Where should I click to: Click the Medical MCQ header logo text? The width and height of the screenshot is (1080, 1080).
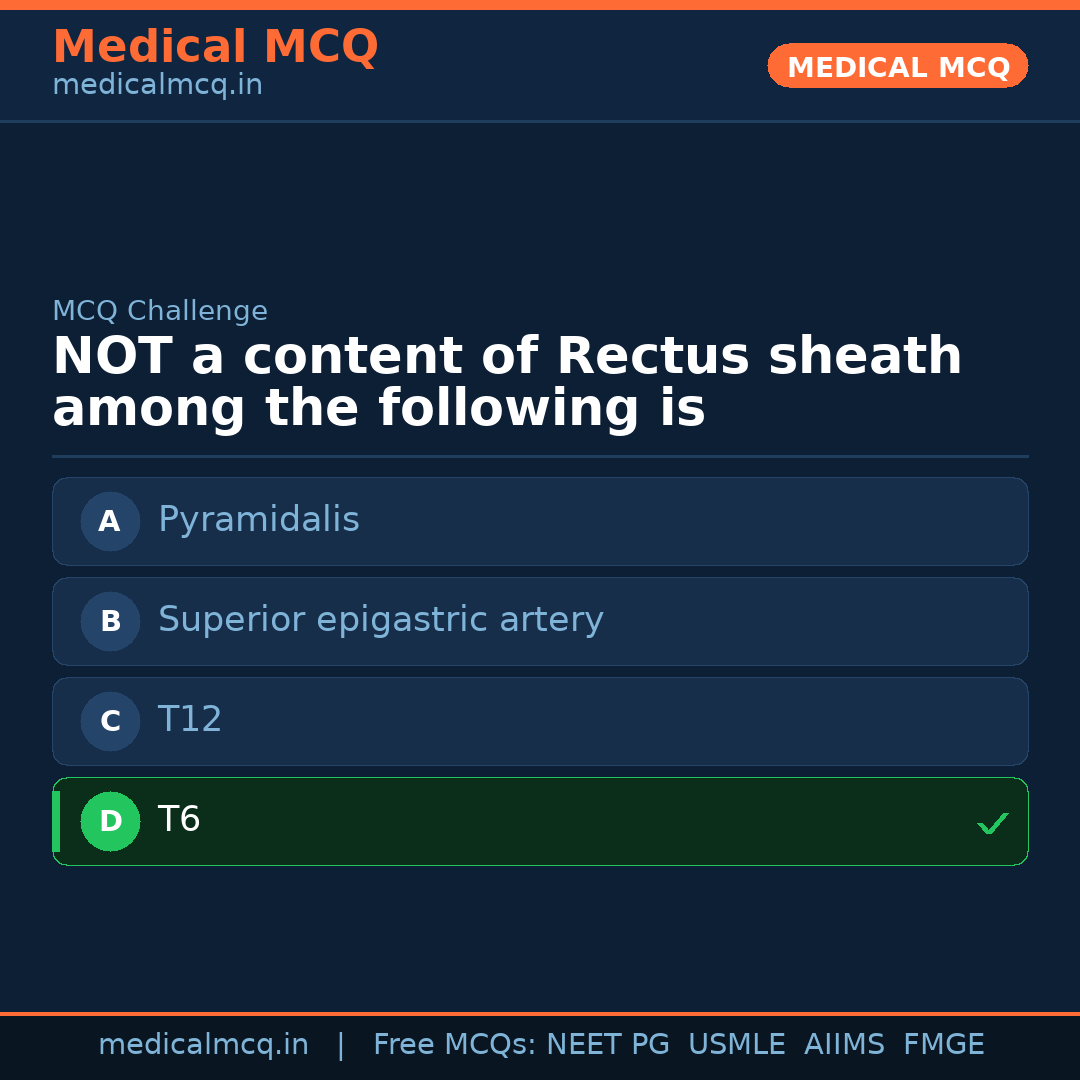pyautogui.click(x=215, y=46)
